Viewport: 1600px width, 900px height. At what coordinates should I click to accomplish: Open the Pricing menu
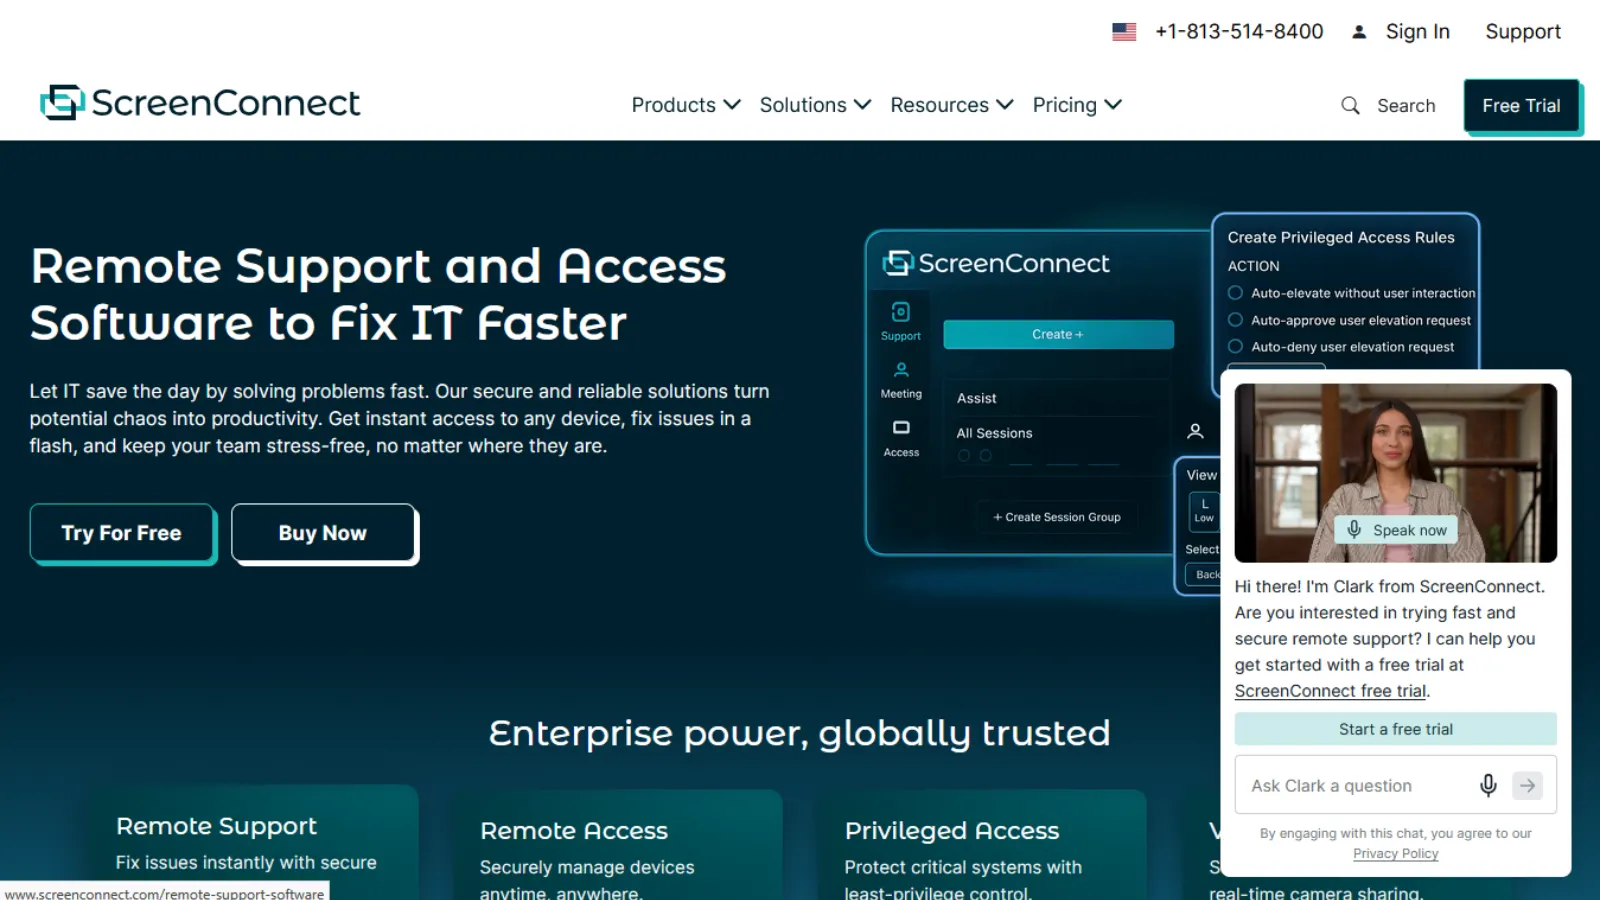pos(1077,105)
